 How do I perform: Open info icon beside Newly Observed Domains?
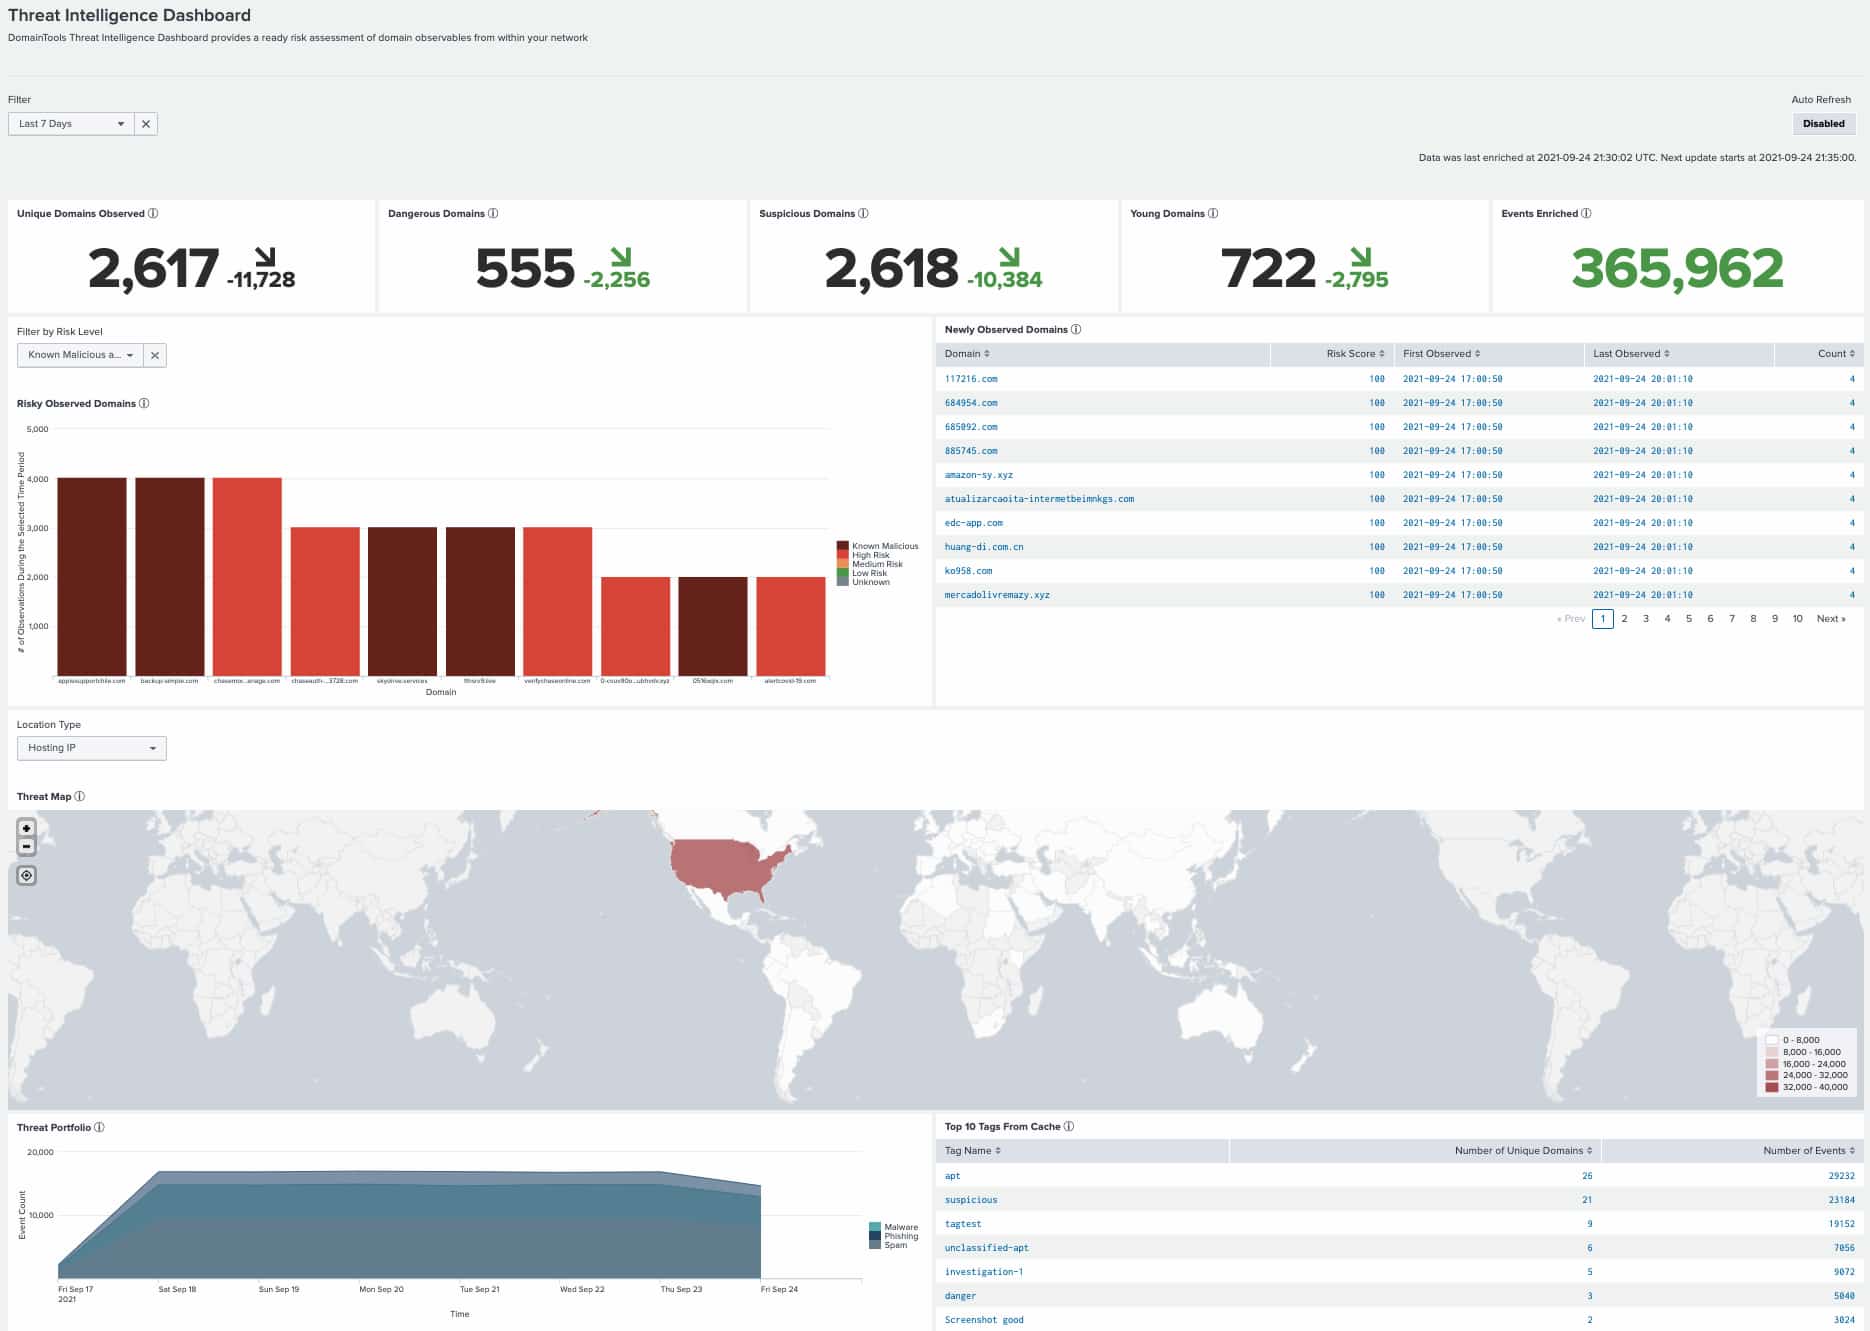pyautogui.click(x=1076, y=329)
